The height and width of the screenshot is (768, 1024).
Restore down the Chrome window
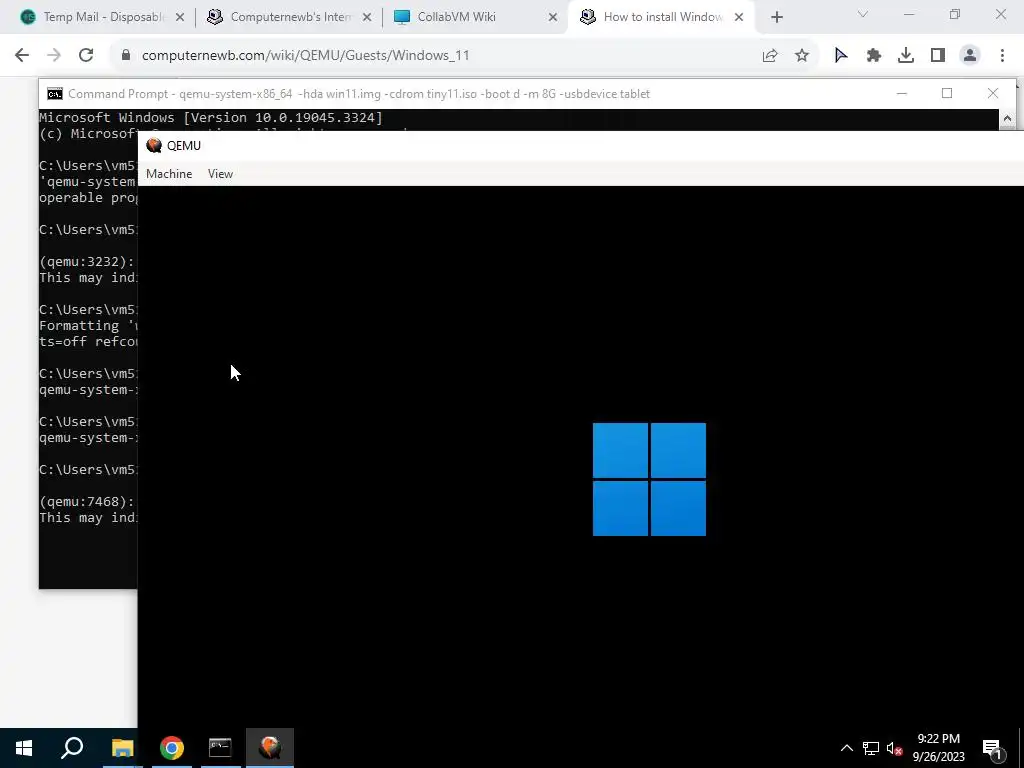click(955, 14)
